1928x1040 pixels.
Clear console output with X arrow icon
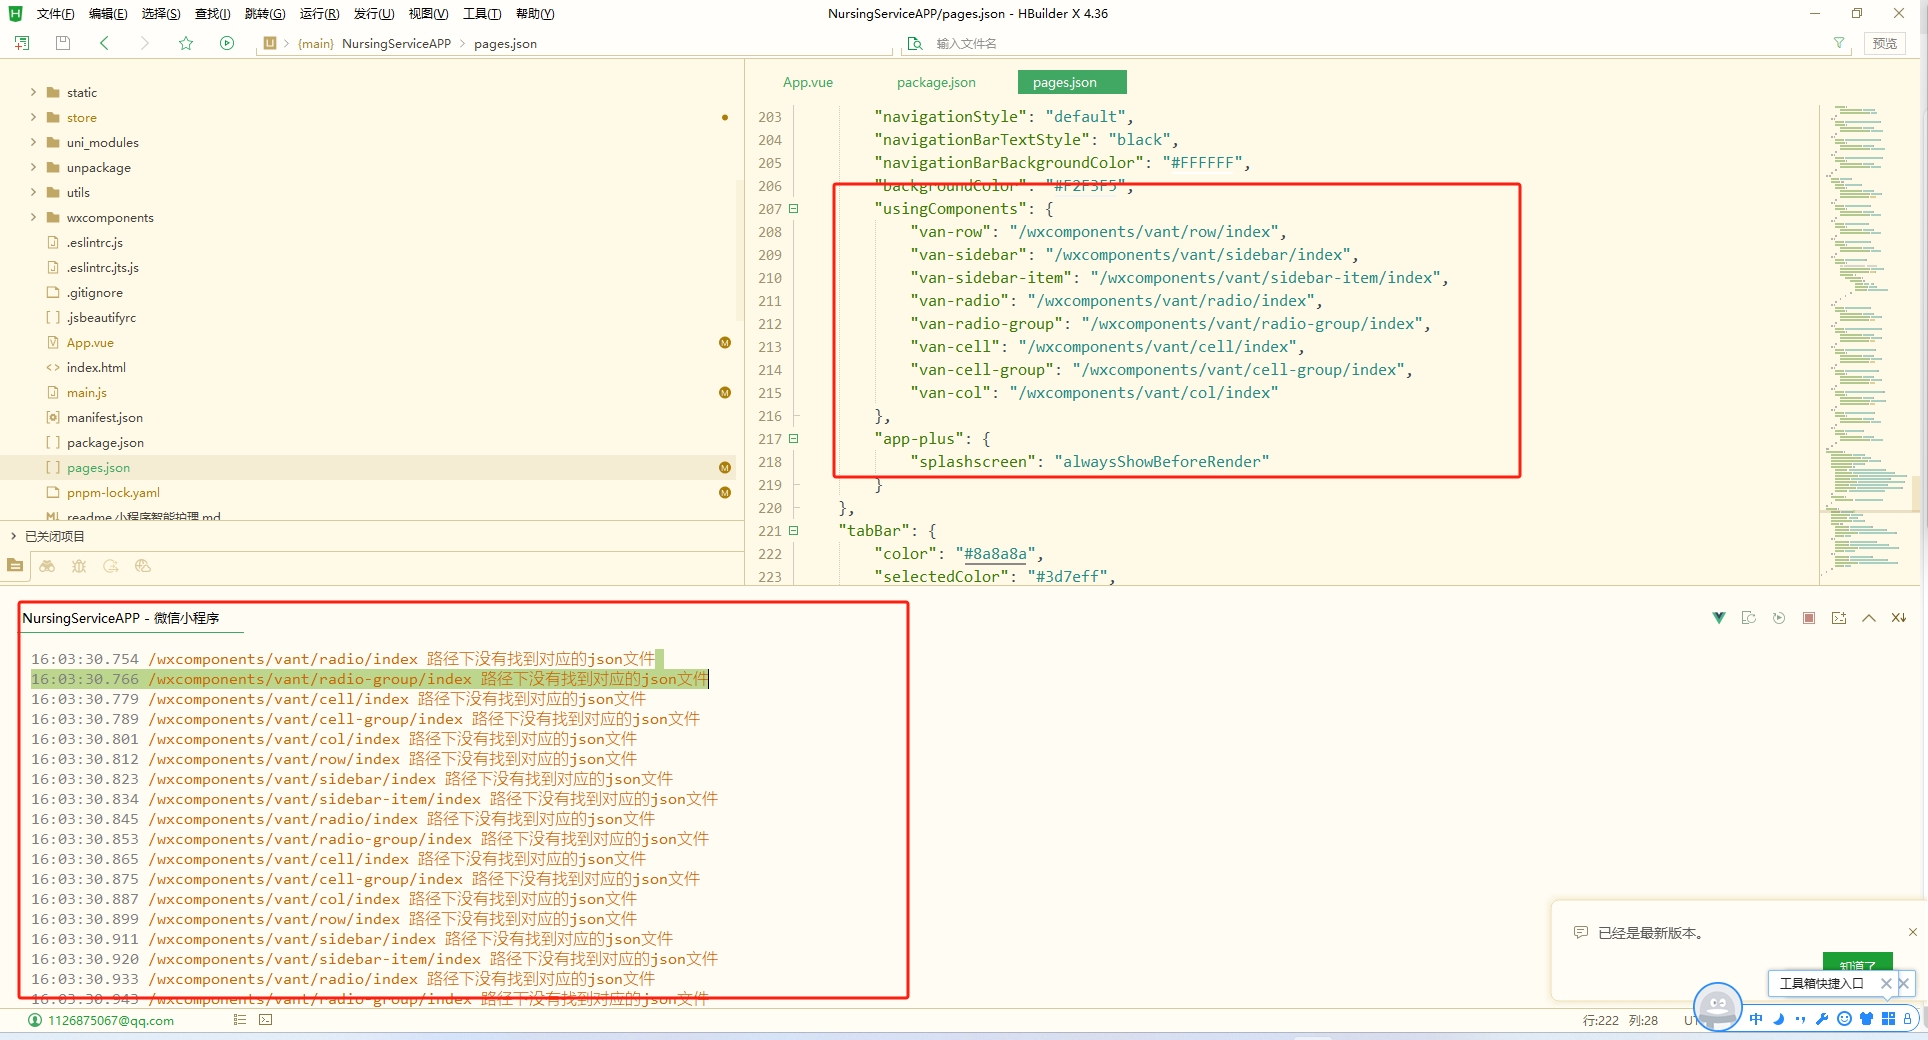coord(1899,618)
